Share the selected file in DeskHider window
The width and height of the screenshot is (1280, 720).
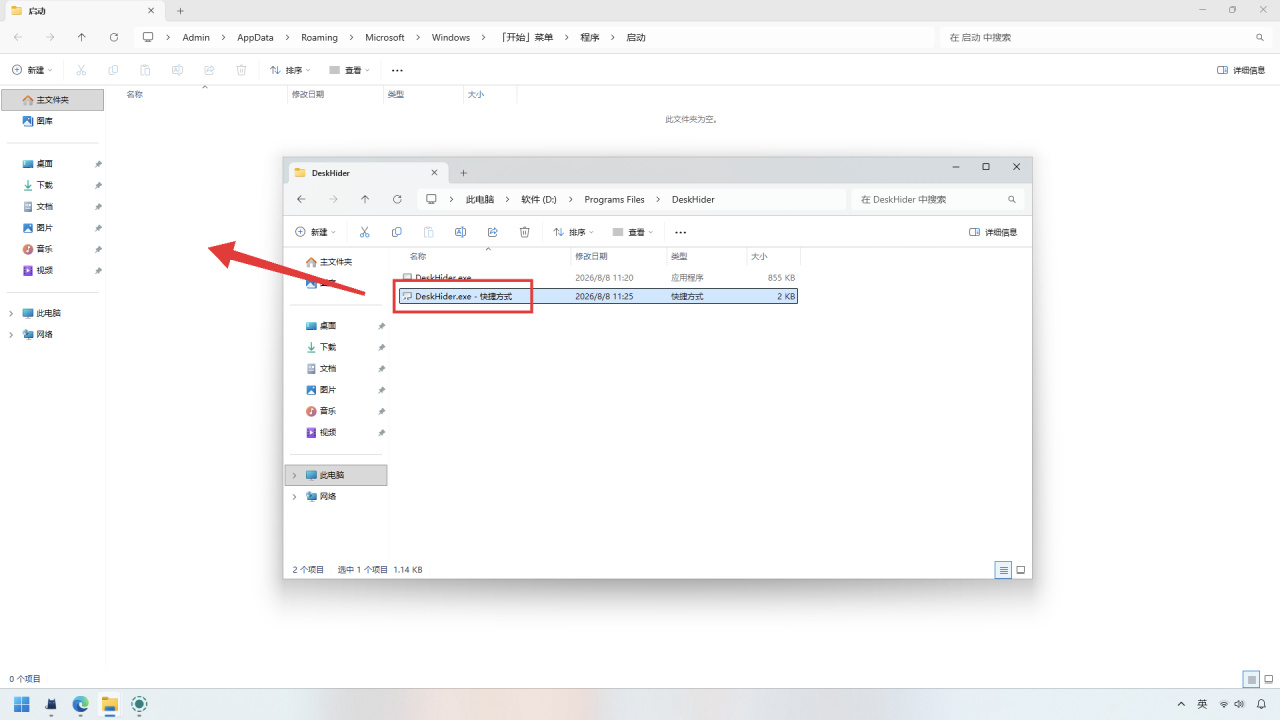(x=493, y=232)
